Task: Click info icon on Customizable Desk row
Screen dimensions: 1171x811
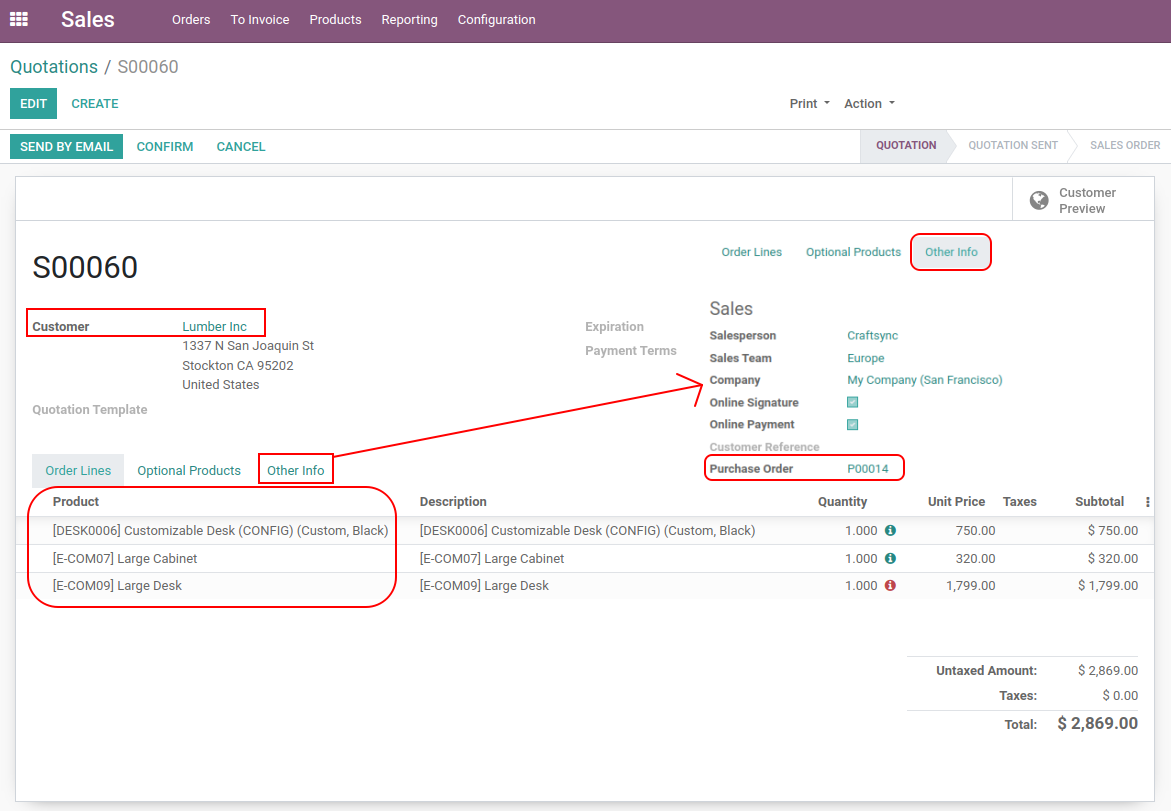Action: 890,531
